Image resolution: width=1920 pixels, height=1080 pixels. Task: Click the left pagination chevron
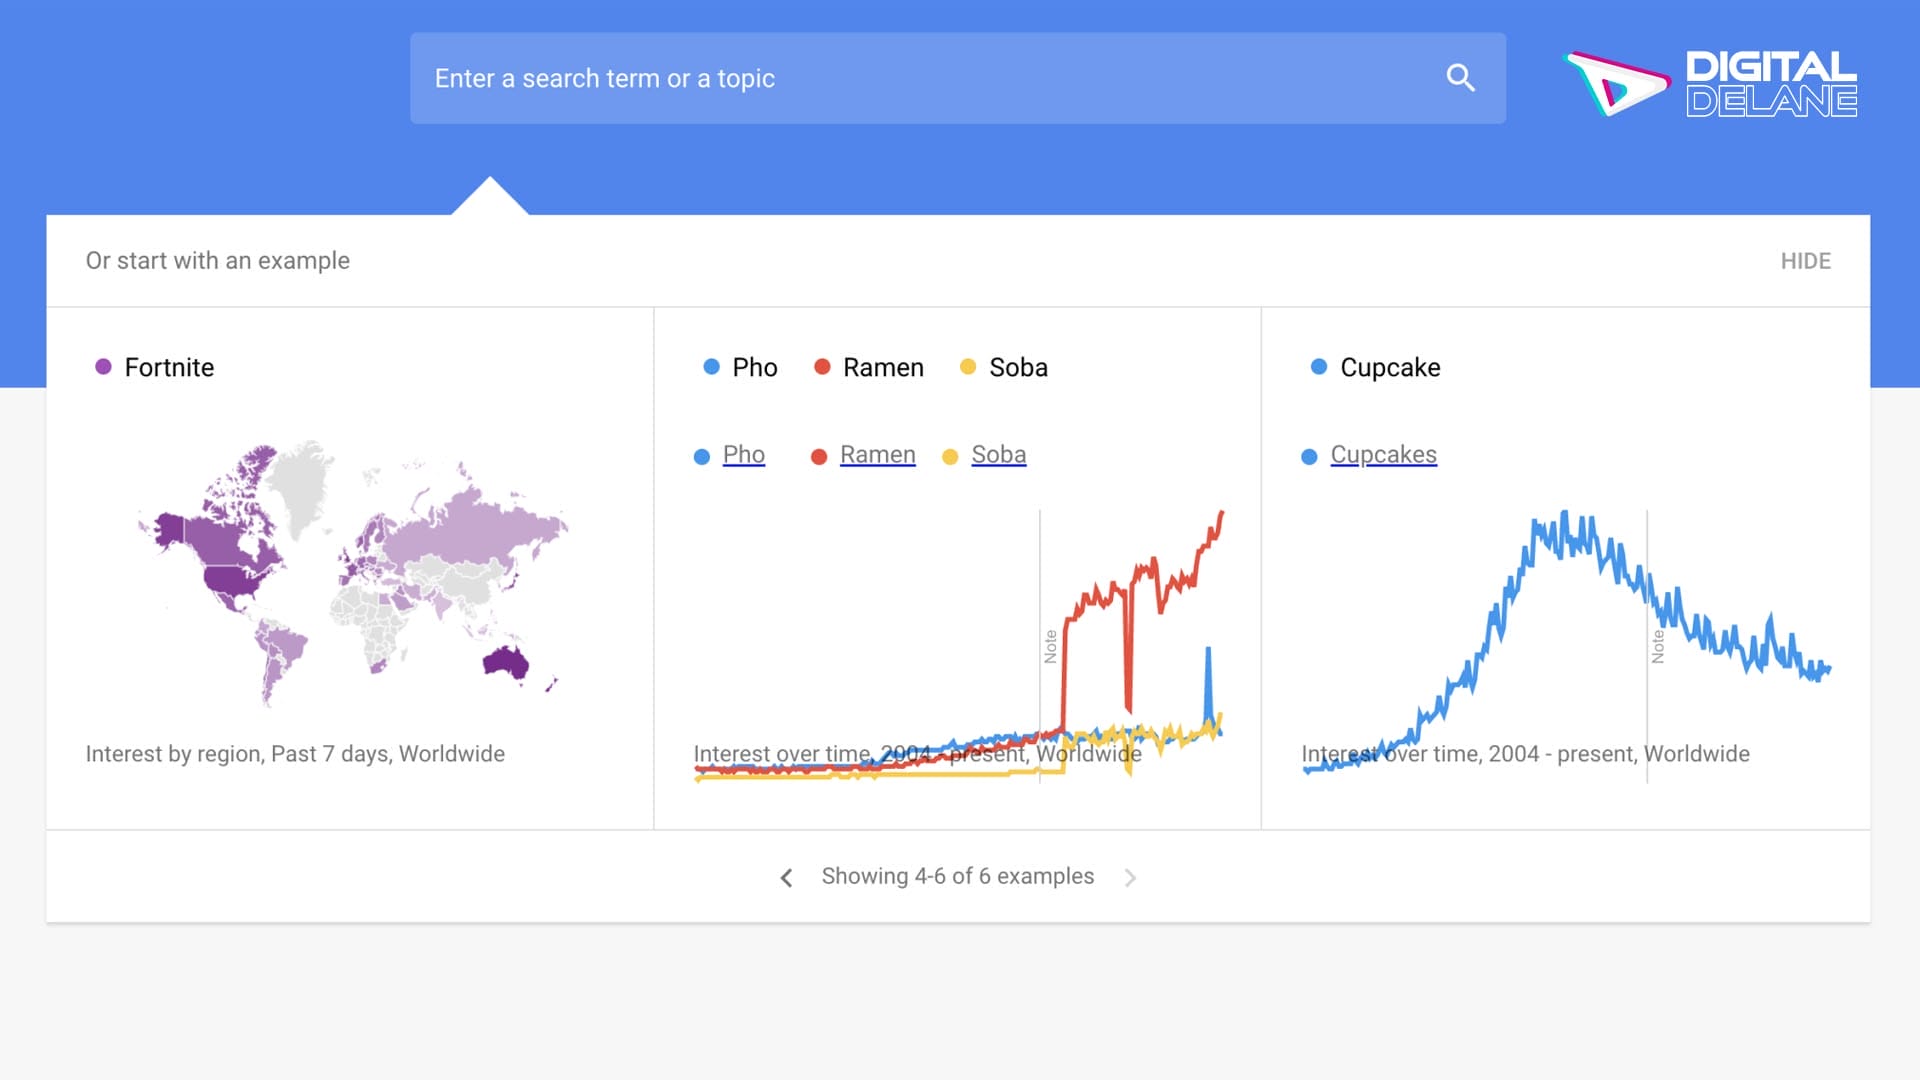click(786, 877)
